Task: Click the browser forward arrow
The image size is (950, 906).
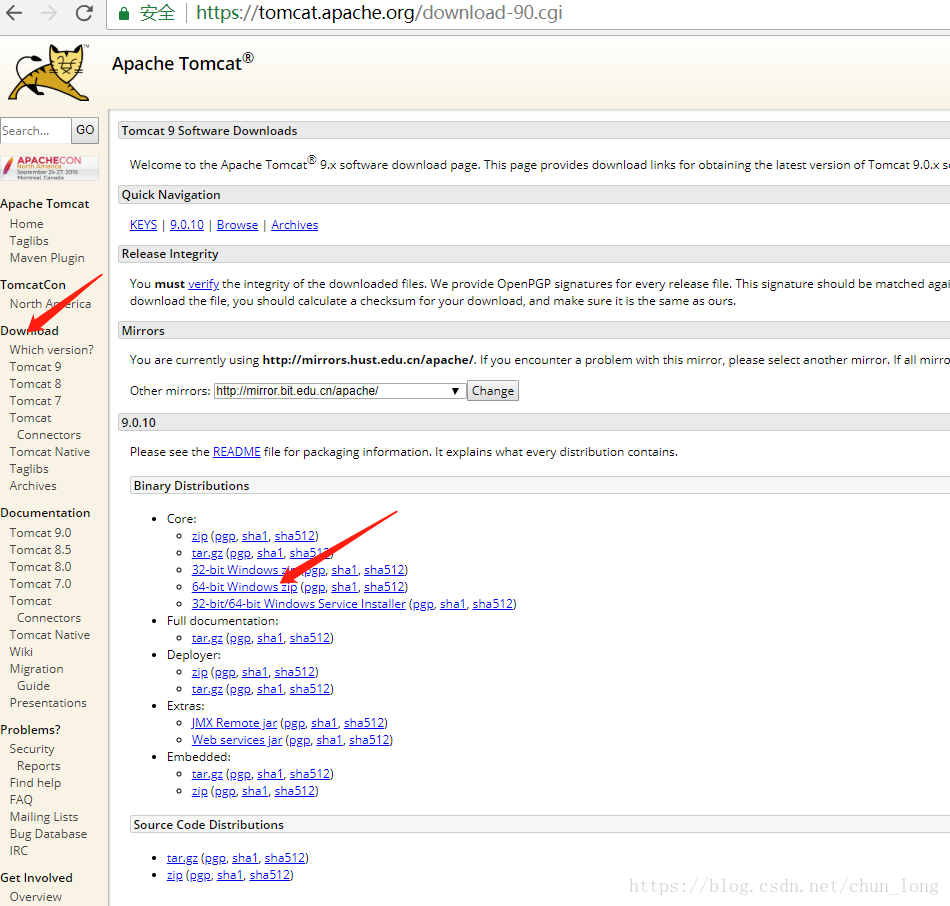Action: point(49,12)
